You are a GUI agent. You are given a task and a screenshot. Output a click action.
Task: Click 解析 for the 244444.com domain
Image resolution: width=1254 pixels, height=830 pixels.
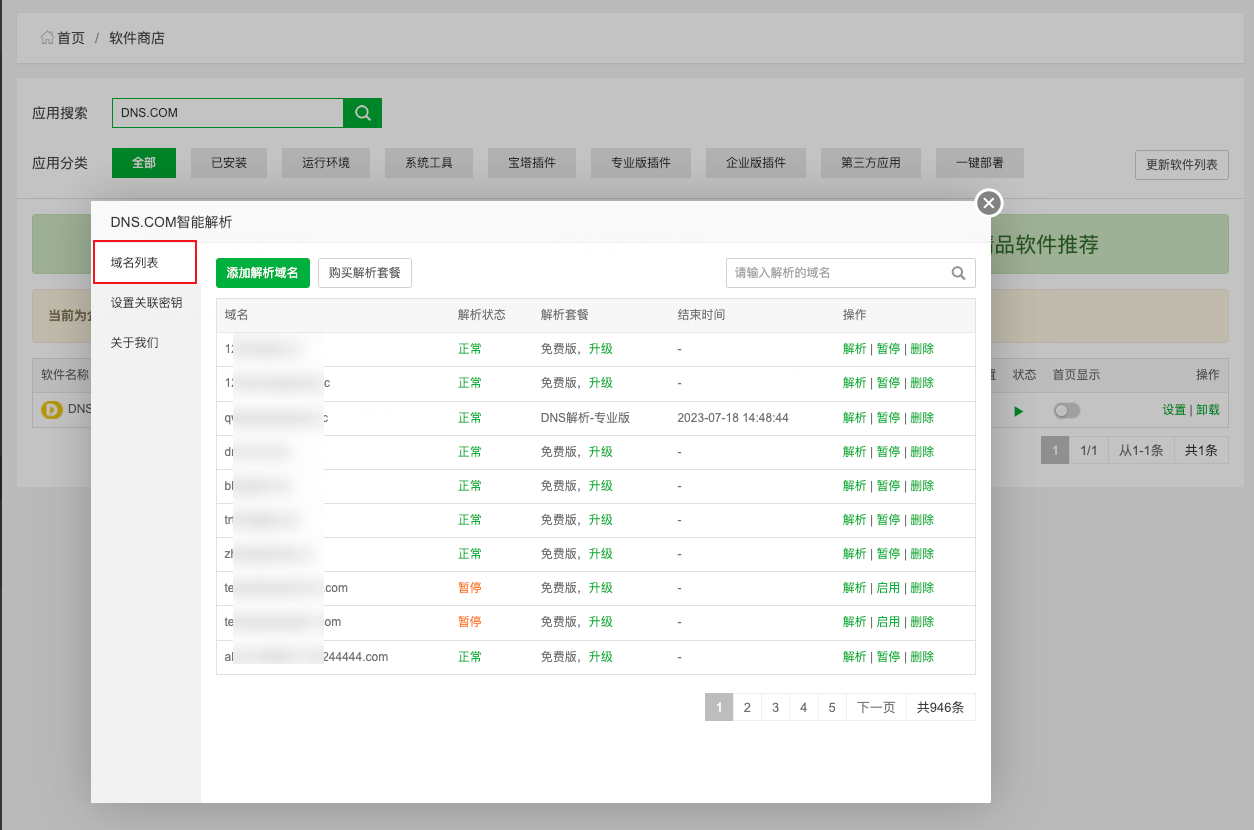click(x=855, y=657)
